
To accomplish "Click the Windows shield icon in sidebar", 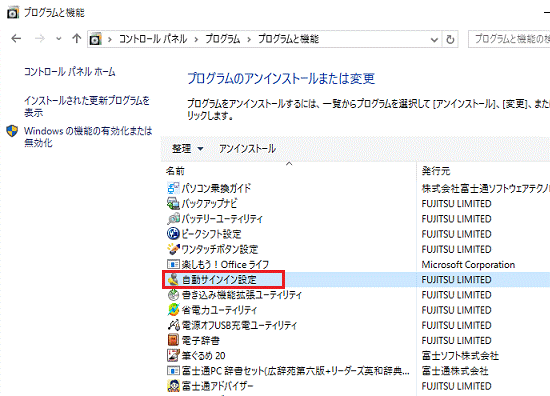I will (x=12, y=131).
